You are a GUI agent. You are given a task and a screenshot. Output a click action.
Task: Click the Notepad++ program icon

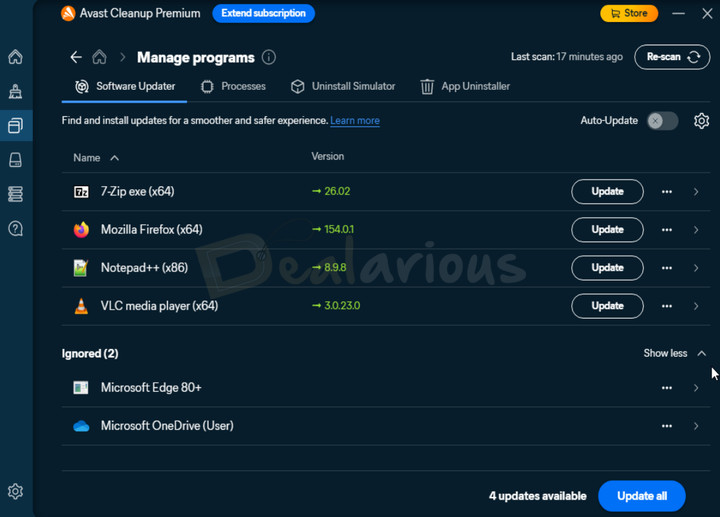point(81,268)
